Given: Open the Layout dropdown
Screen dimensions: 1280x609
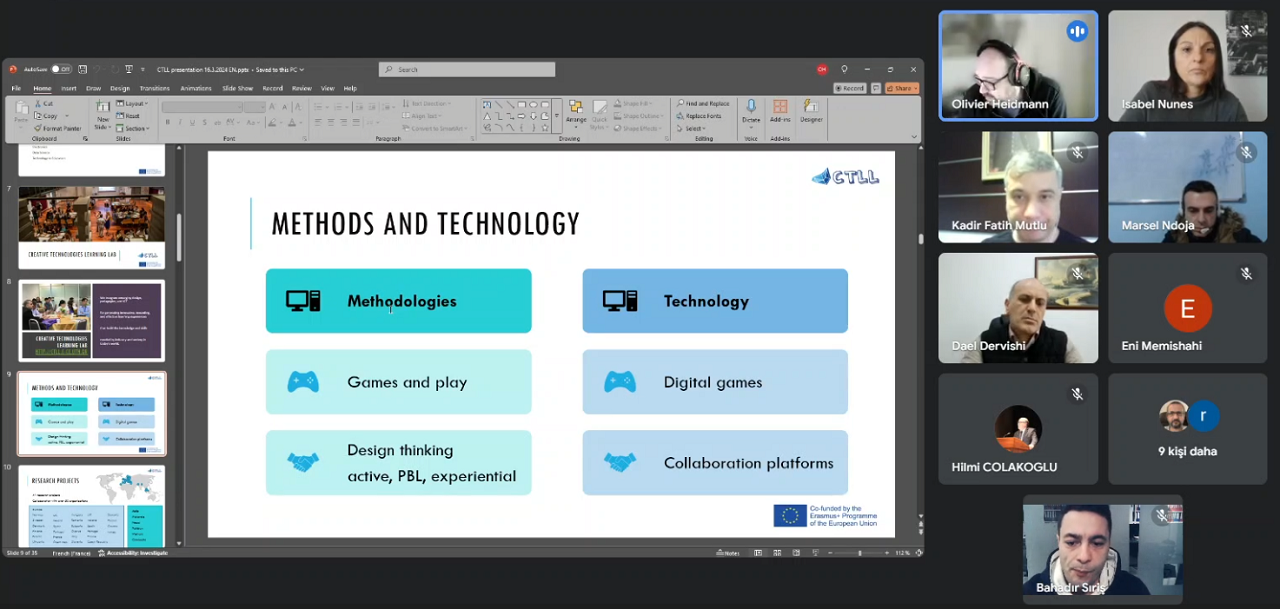Looking at the screenshot, I should 134,103.
